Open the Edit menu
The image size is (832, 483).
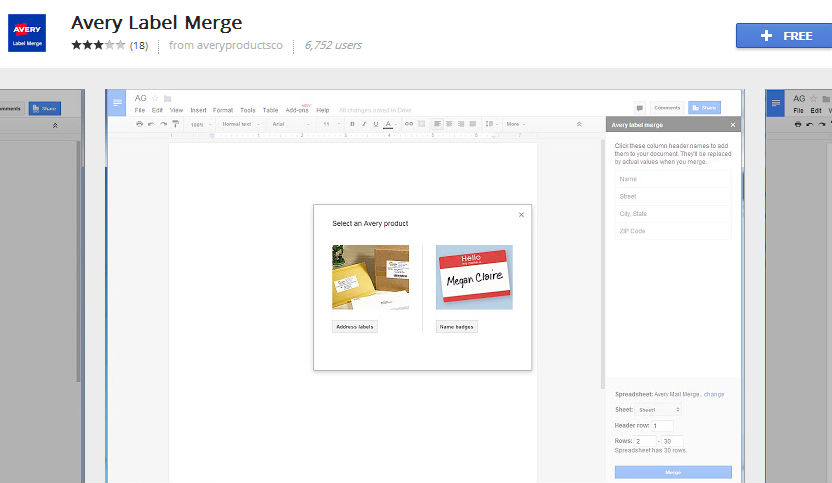pos(157,110)
